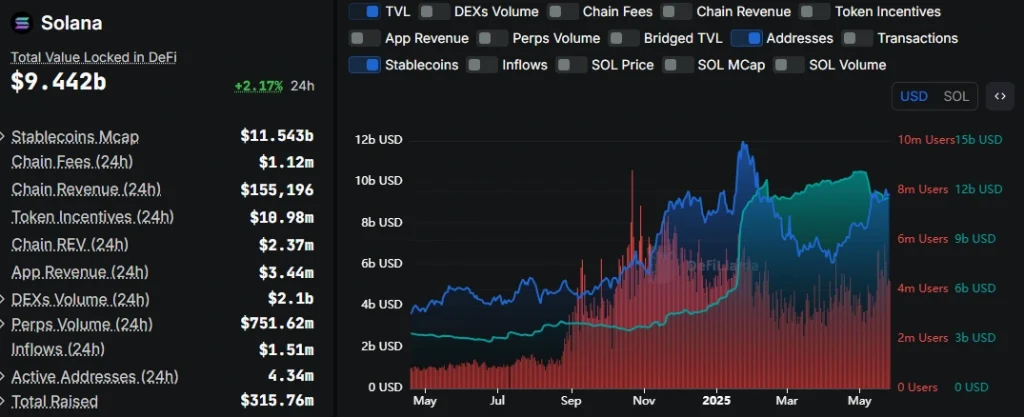
Task: Expand the DEXs Volume (24h) row
Action: coord(157,300)
